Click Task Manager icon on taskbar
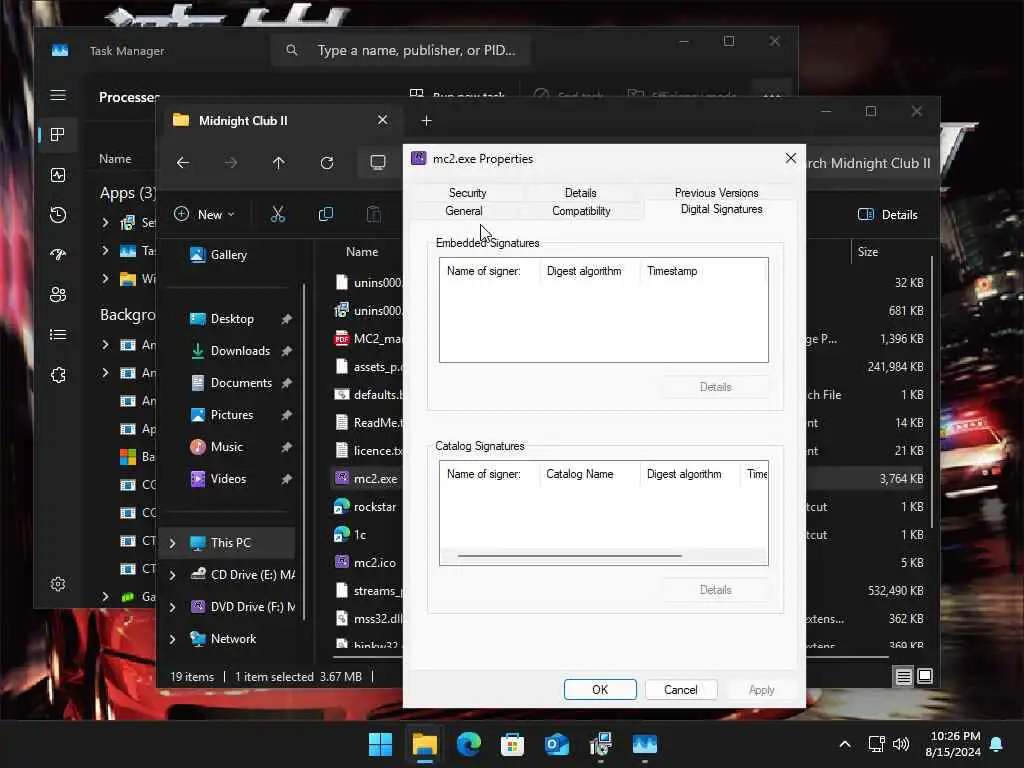The width and height of the screenshot is (1024, 768). (645, 744)
